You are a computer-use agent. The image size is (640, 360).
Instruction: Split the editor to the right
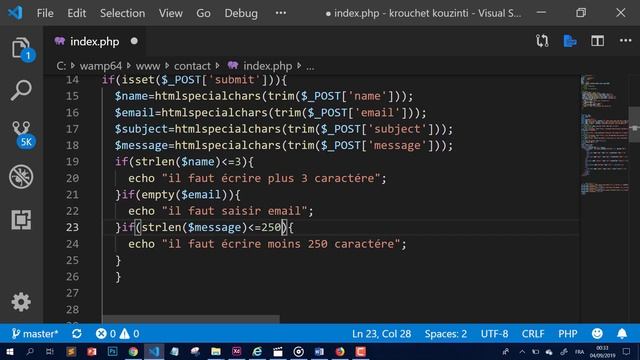[598, 41]
